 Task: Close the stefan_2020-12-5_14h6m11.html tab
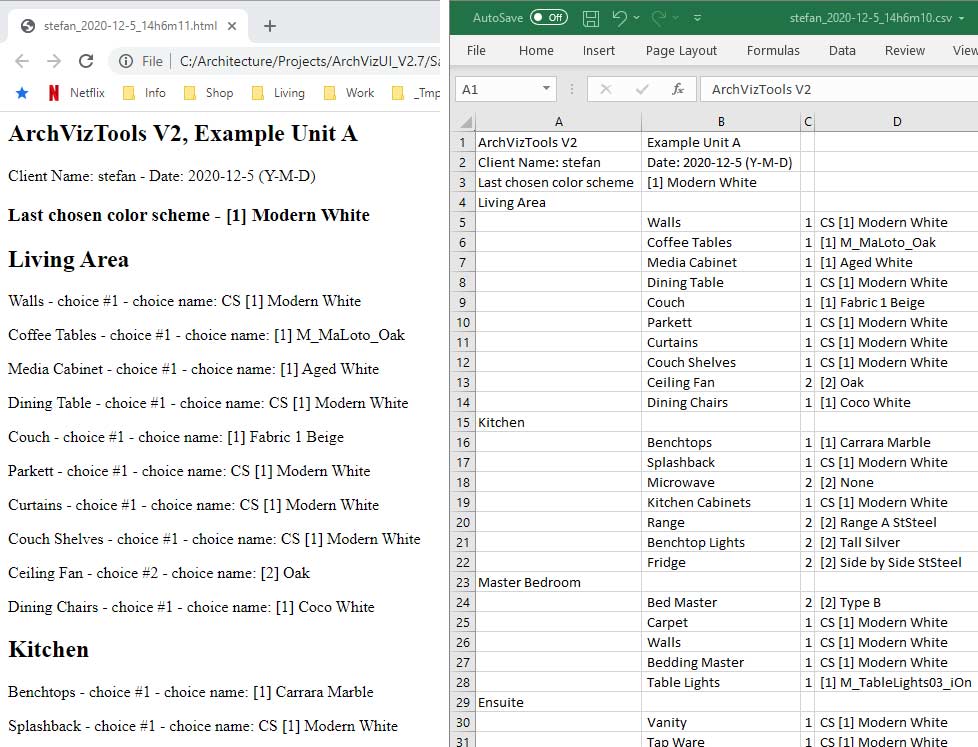[232, 26]
